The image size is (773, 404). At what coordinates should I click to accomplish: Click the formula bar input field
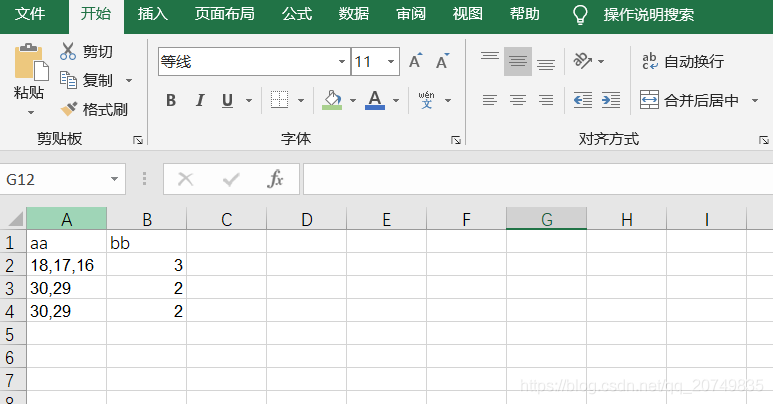[538, 179]
